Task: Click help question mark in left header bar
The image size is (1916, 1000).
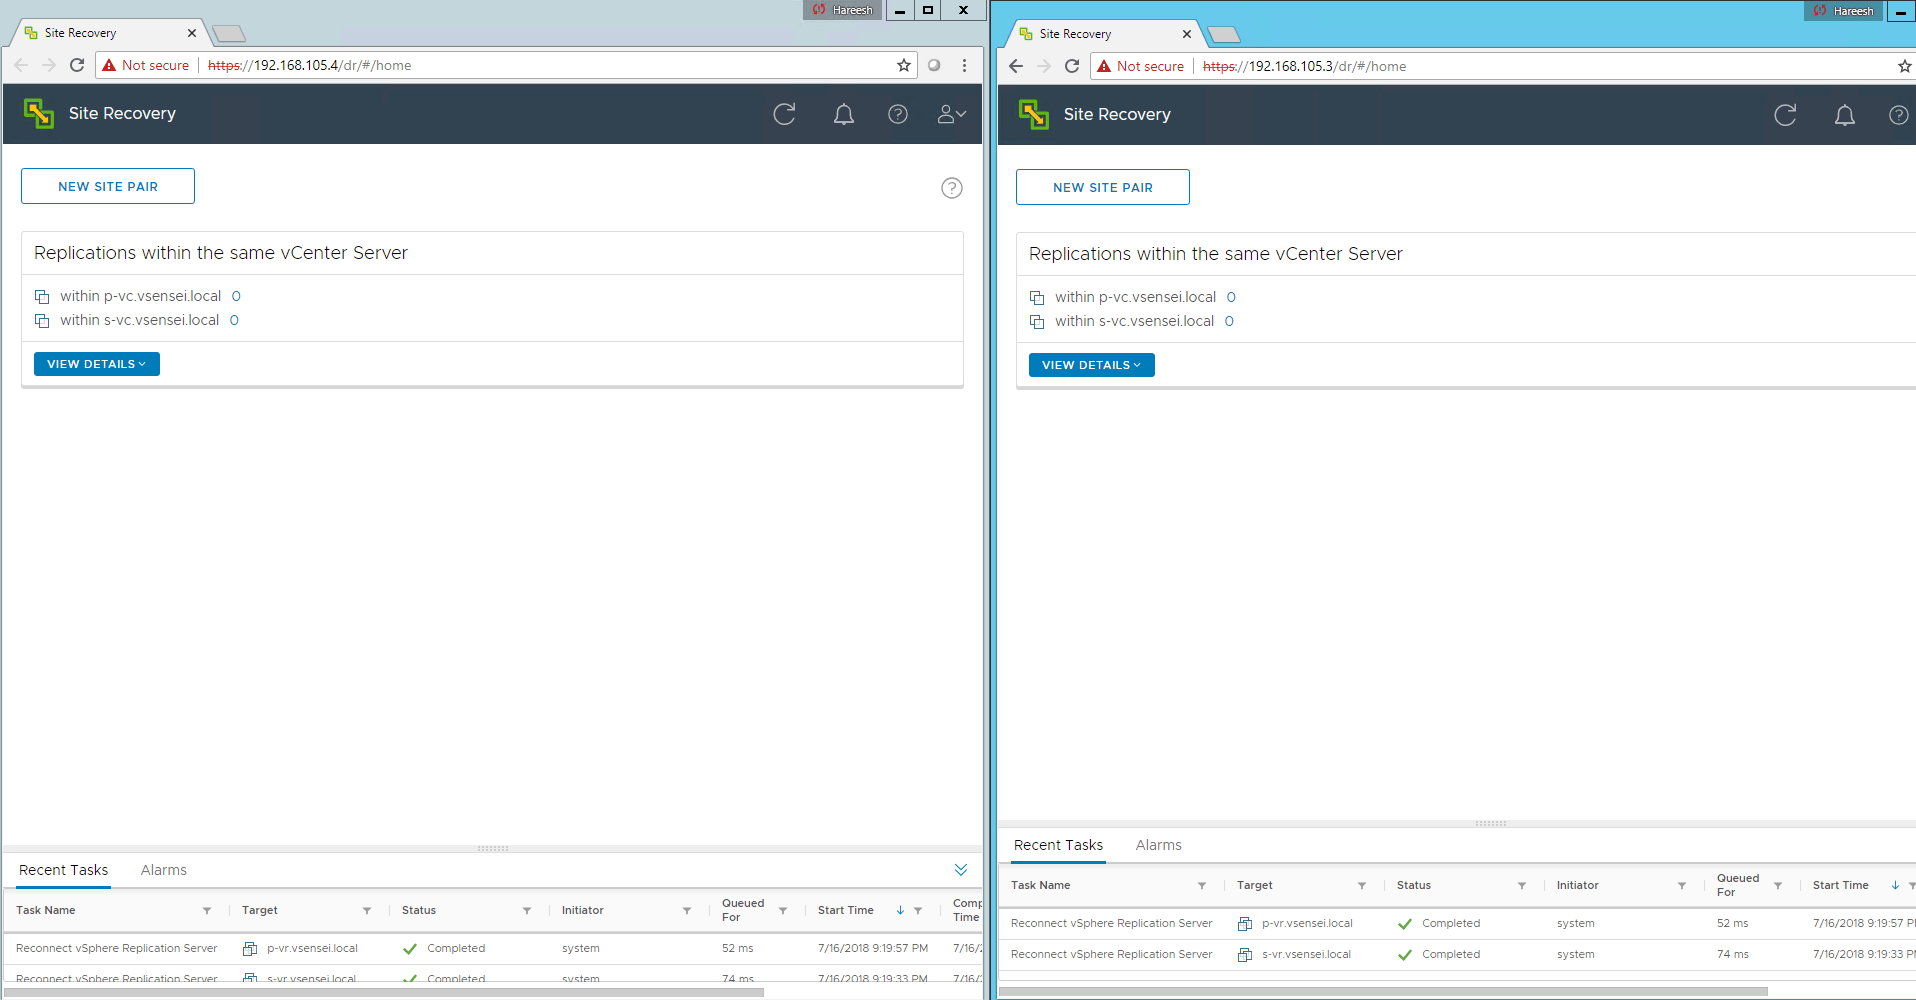Action: point(898,114)
